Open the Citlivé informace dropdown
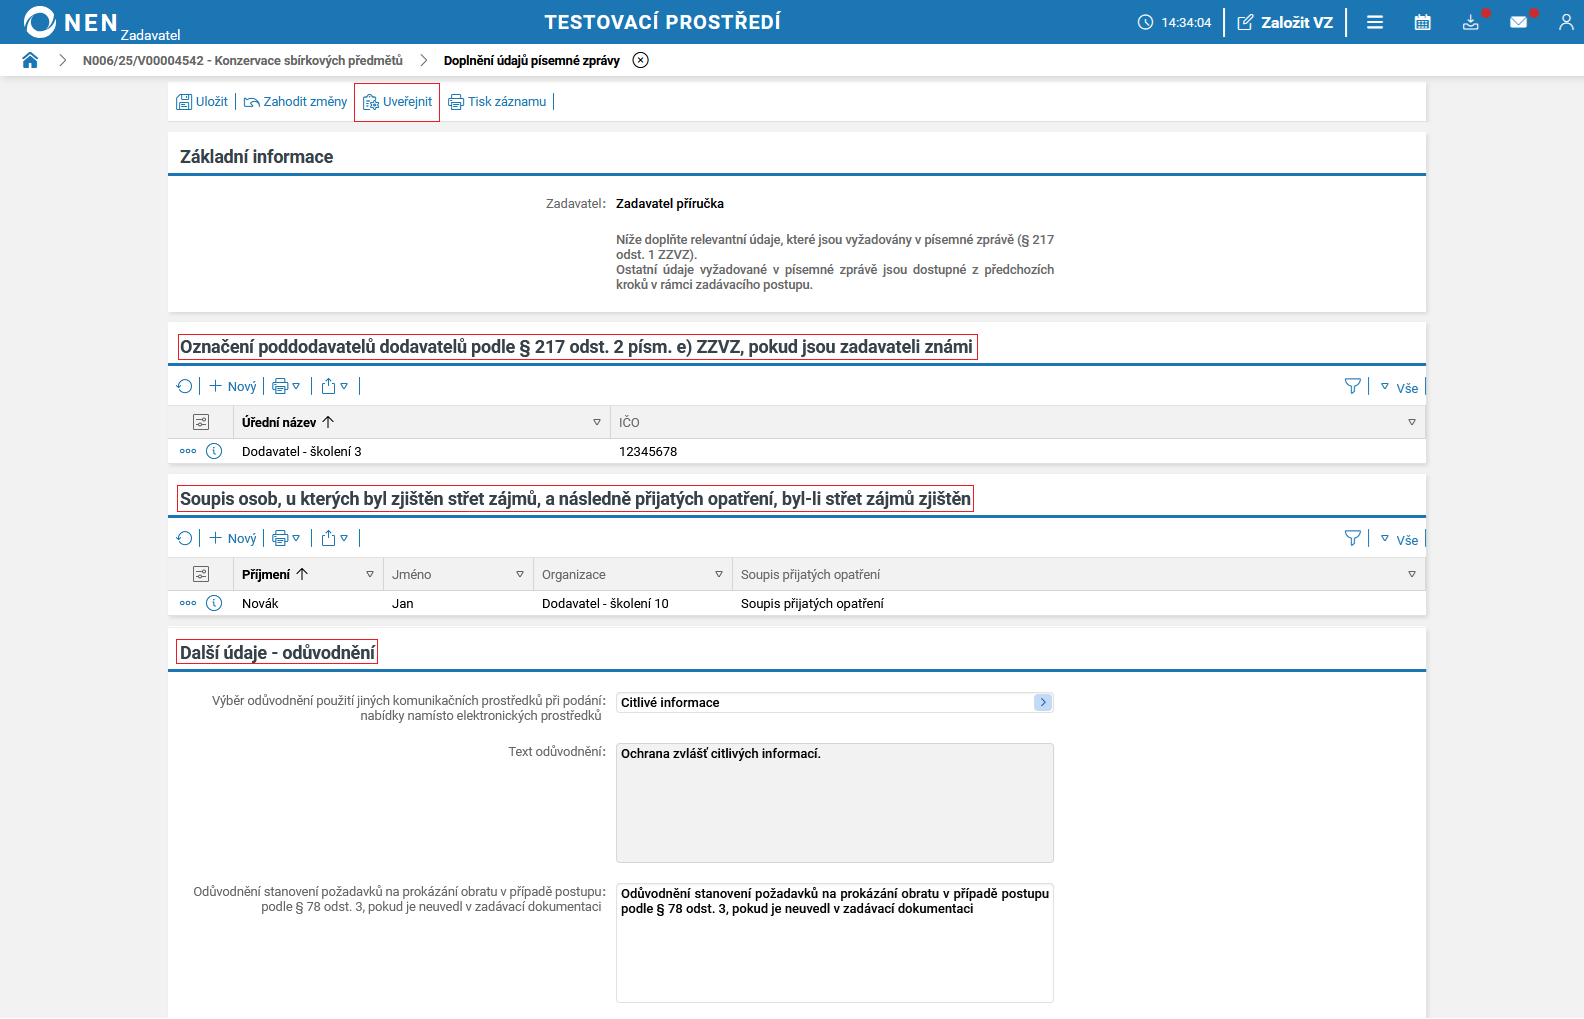This screenshot has height=1019, width=1584. pyautogui.click(x=1043, y=702)
